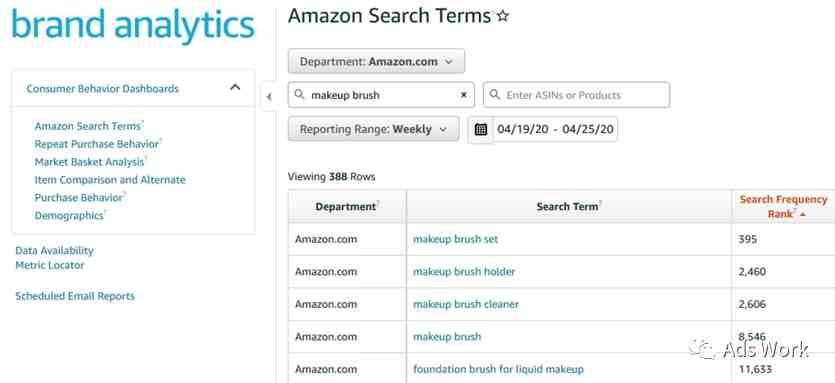Open the Department: Amazon.com dropdown
The height and width of the screenshot is (383, 835).
coord(376,61)
